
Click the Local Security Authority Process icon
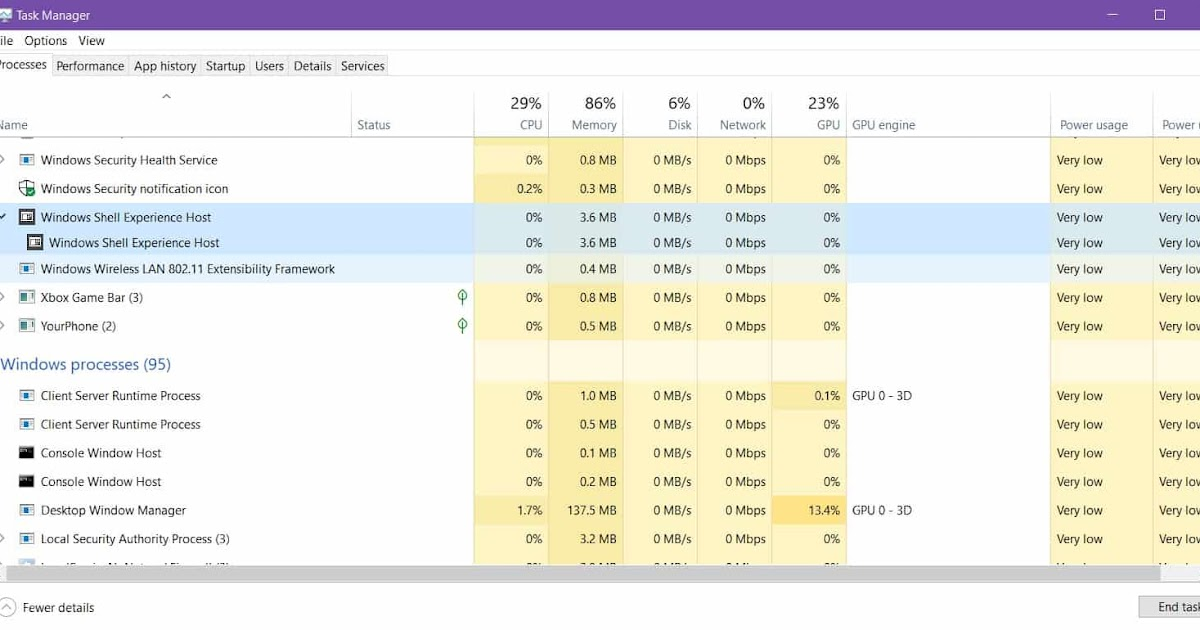(27, 539)
